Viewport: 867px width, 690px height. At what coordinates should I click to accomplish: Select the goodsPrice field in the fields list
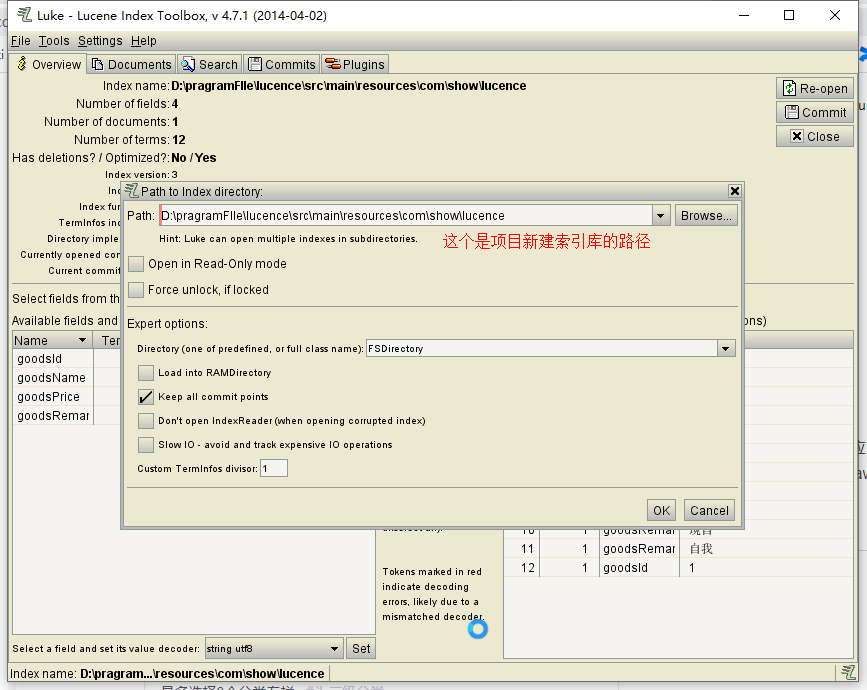click(x=45, y=396)
